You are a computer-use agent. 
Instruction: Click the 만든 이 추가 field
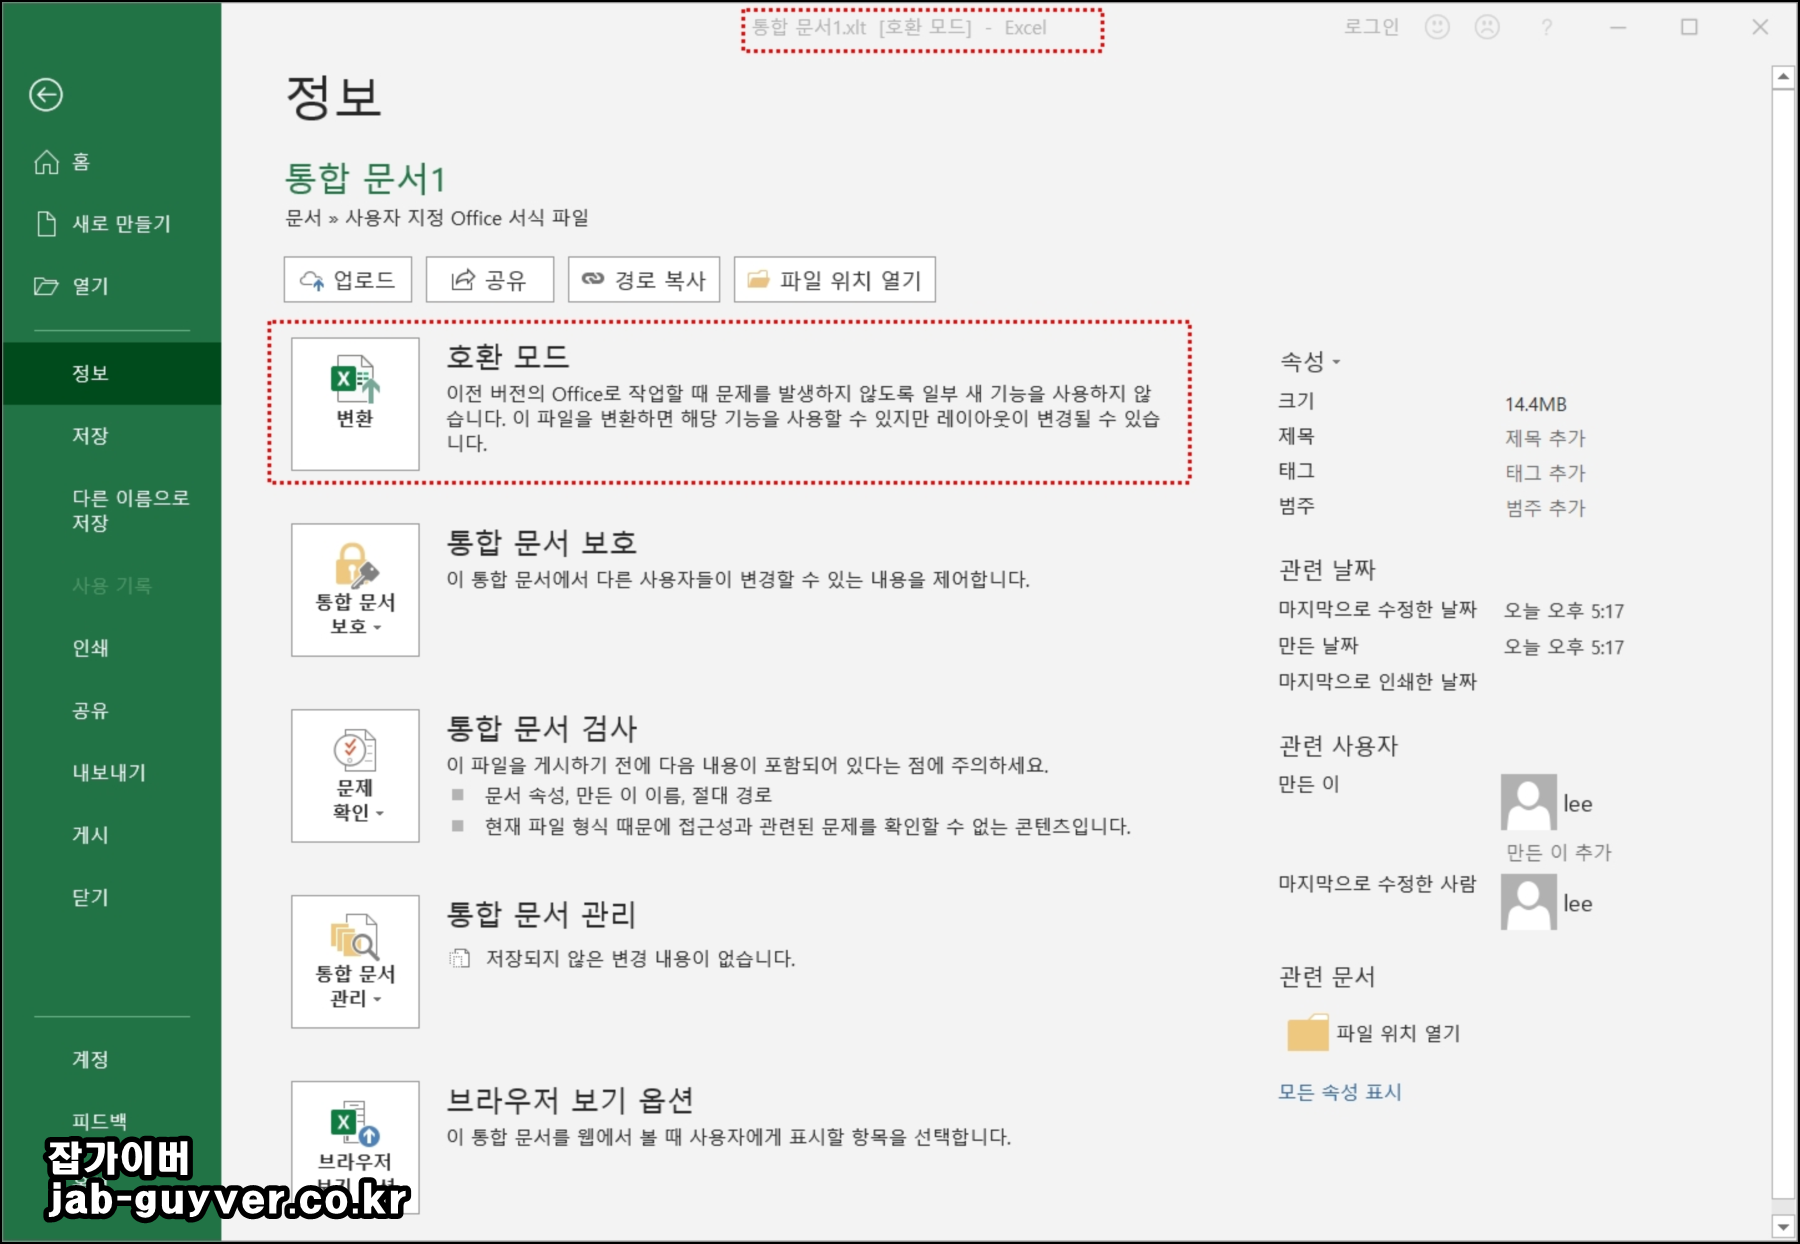pos(1559,852)
